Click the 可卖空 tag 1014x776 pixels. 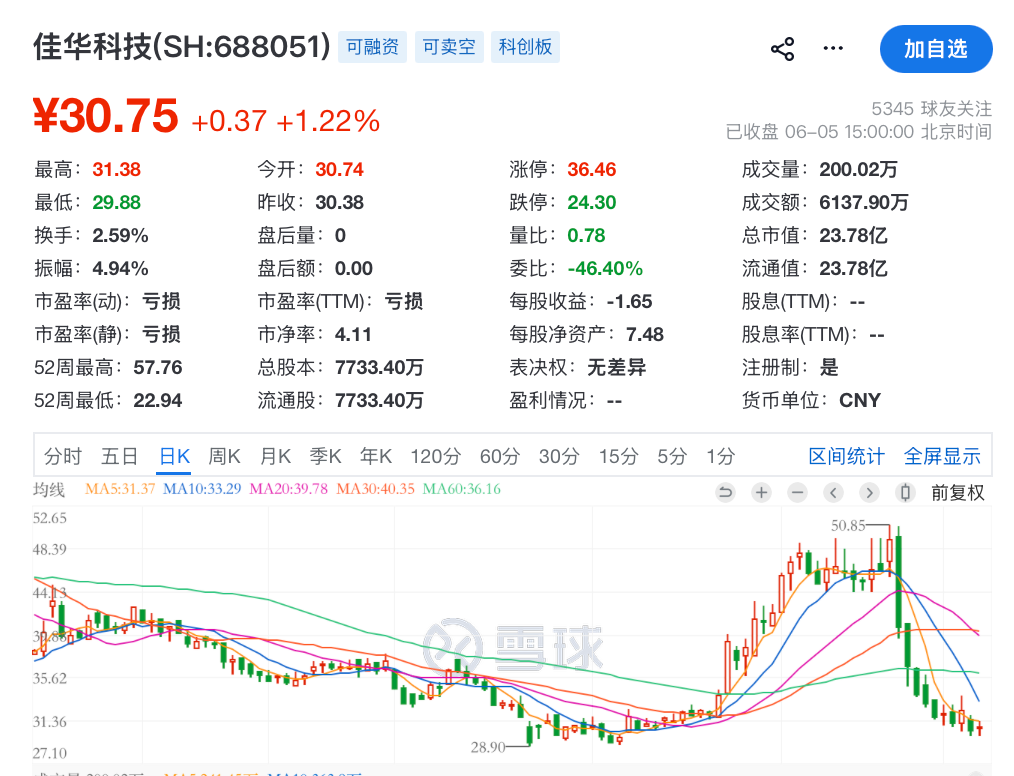pos(449,47)
